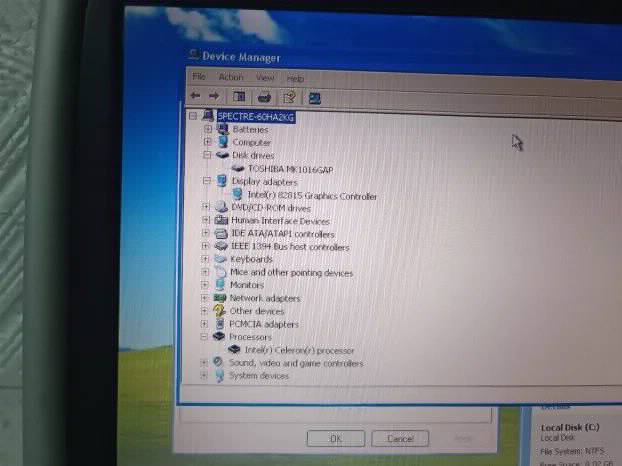This screenshot has width=622, height=466.
Task: Click the Scan for hardware changes icon
Action: [x=315, y=98]
